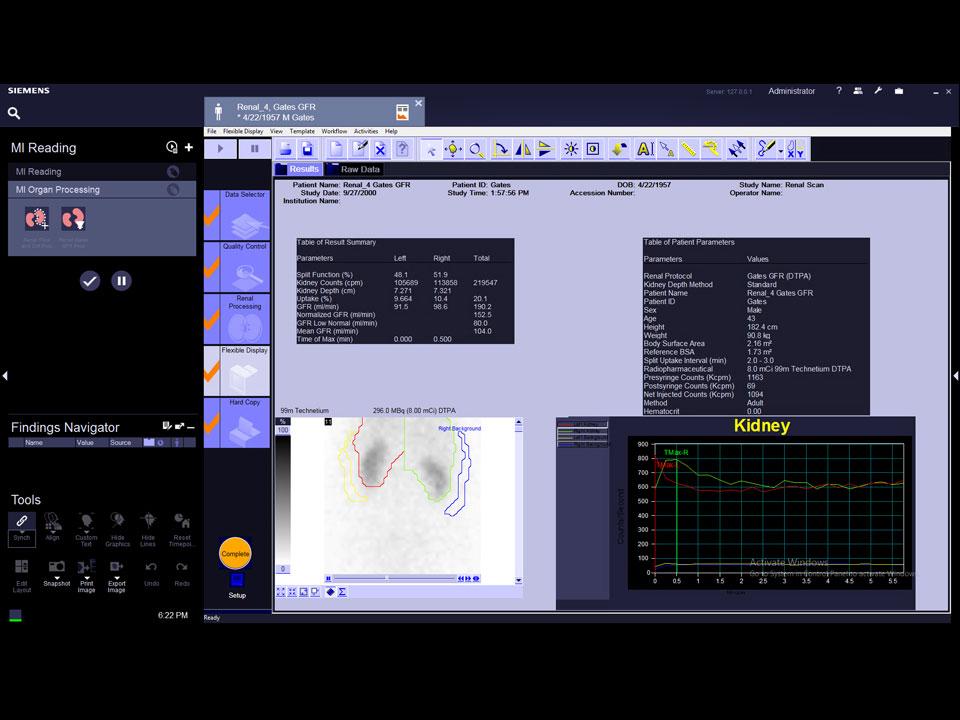Click the open folder toolbar icon
The image size is (960, 720).
pos(285,149)
